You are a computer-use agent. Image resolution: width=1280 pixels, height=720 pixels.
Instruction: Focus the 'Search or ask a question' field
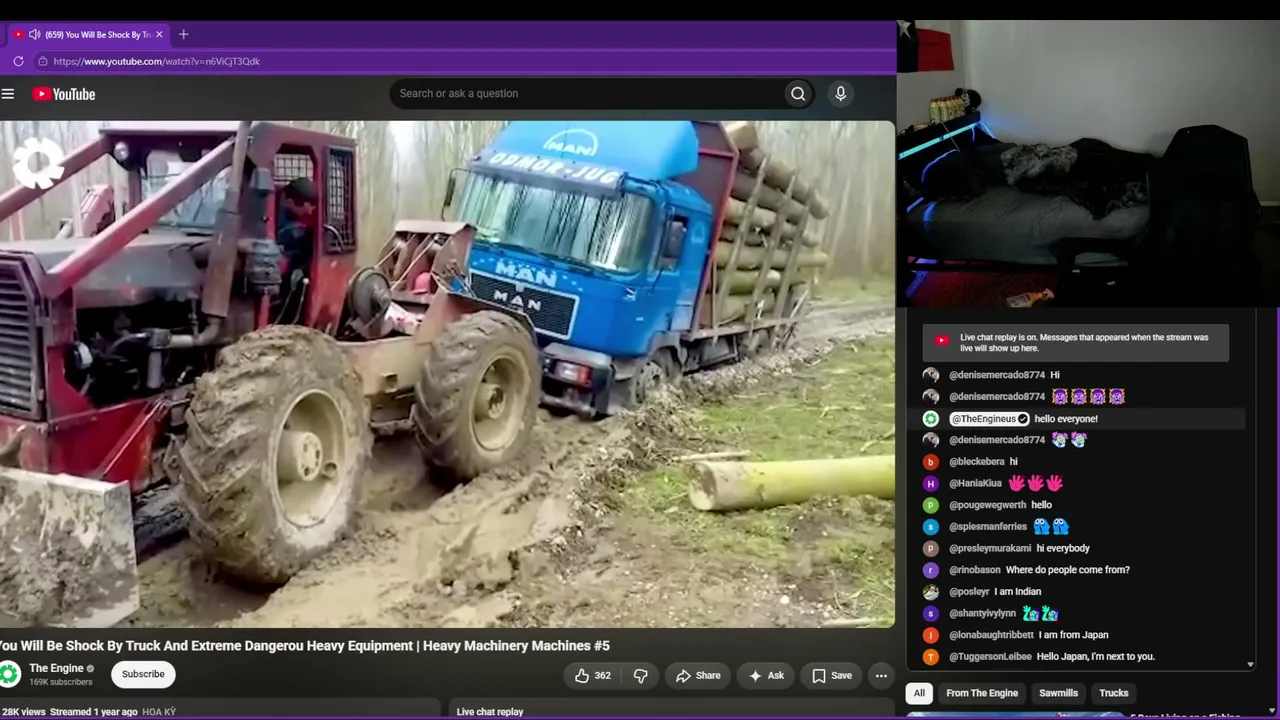click(x=586, y=94)
